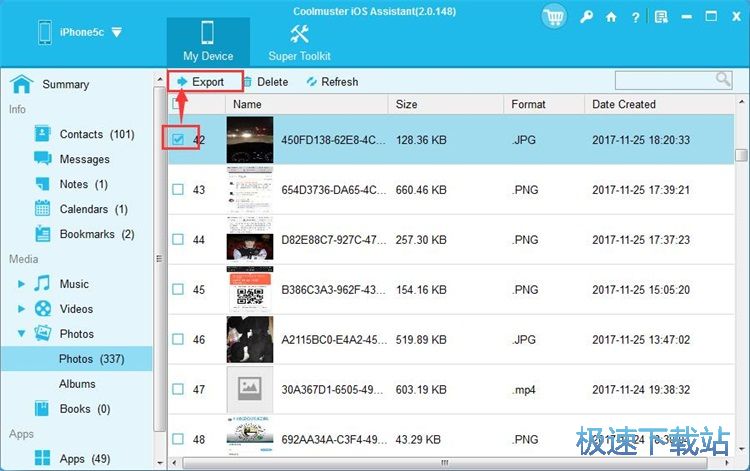This screenshot has height=471, width=750.
Task: Click the Refresh arrows icon
Action: tap(312, 82)
